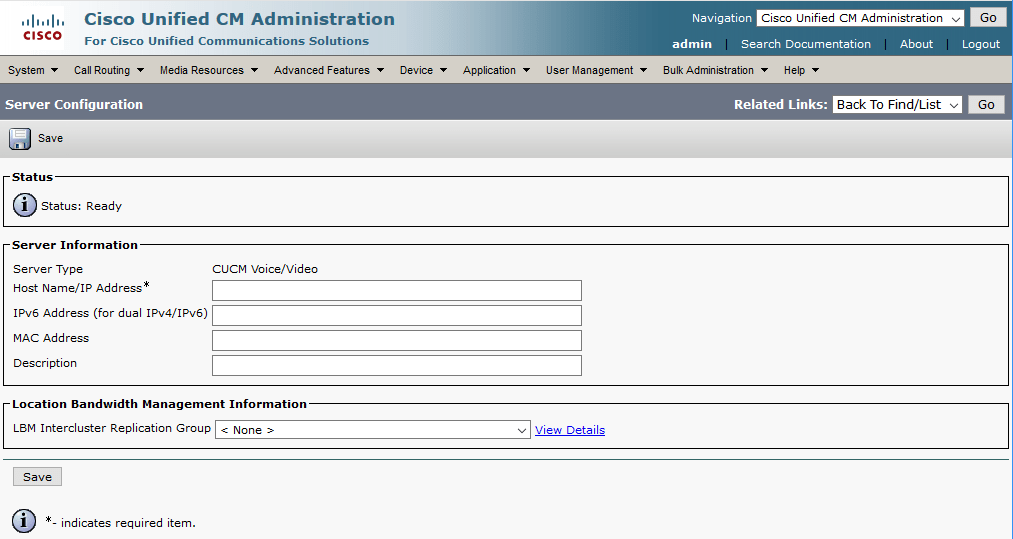Click the Server Configuration heading

coord(74,105)
